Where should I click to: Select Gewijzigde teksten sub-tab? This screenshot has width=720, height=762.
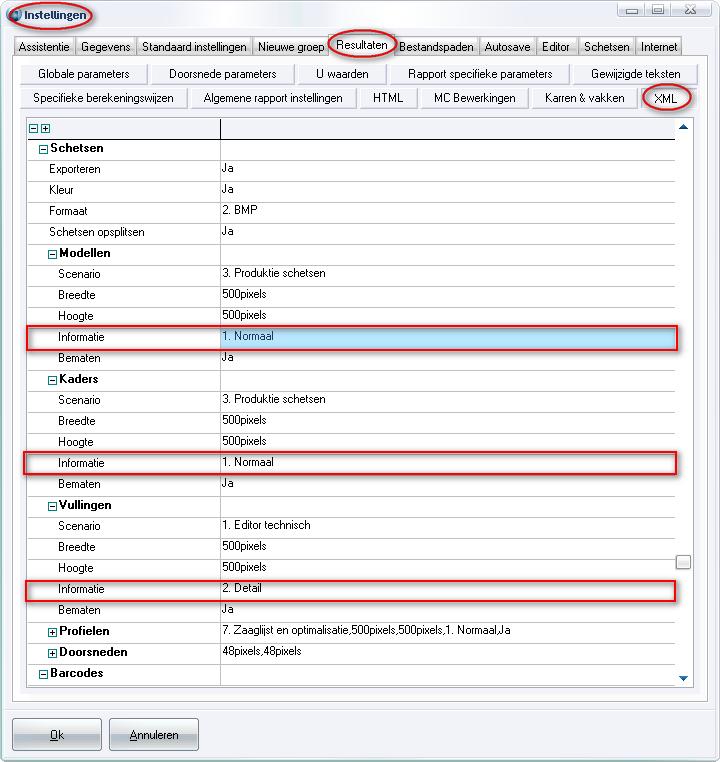click(x=635, y=74)
